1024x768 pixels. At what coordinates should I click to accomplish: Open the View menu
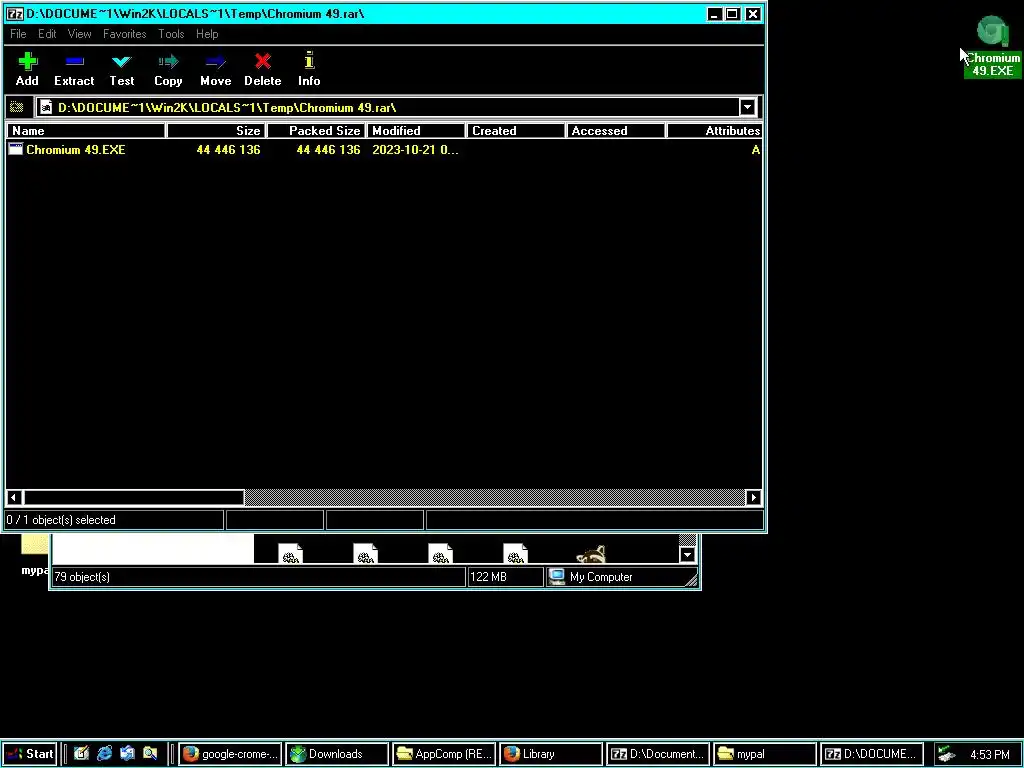[80, 34]
